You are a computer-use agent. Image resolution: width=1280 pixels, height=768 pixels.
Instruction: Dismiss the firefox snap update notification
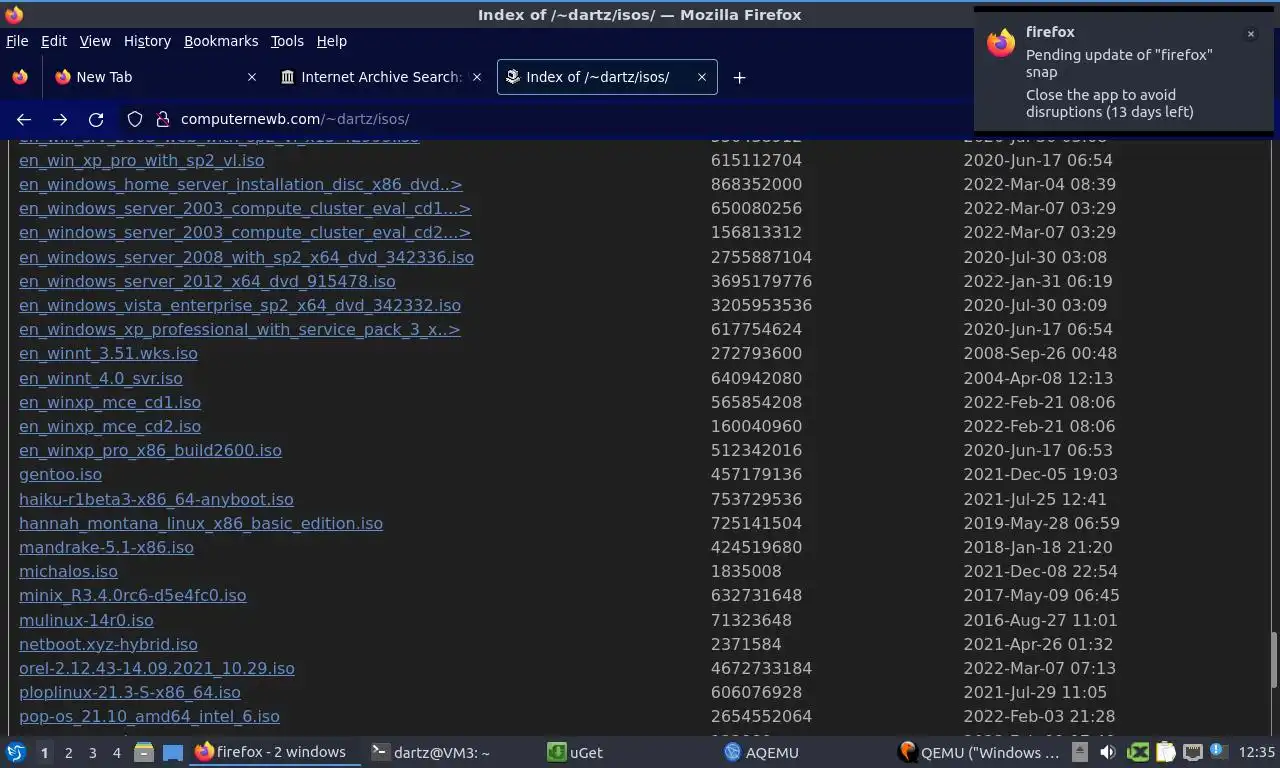[x=1250, y=34]
